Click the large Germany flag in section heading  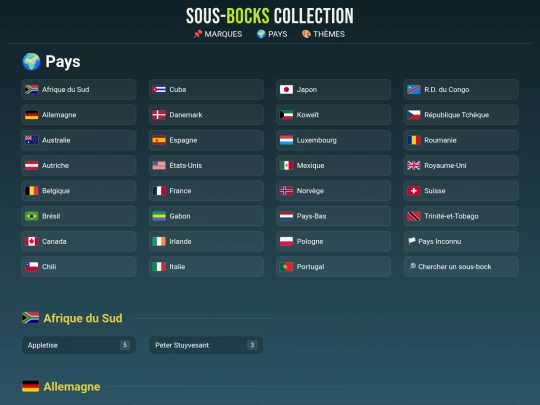click(x=31, y=386)
